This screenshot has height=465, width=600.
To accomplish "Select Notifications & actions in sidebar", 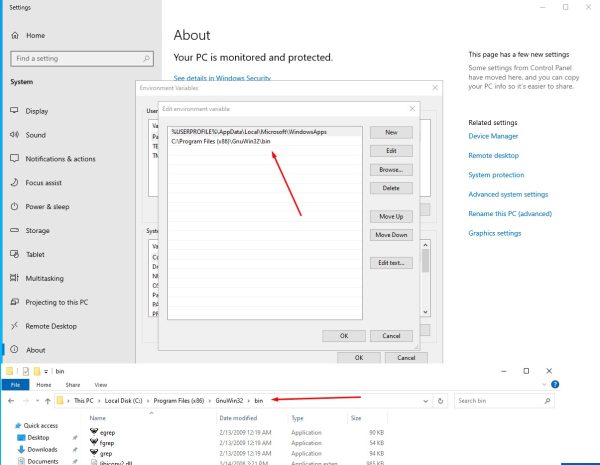I will [x=60, y=159].
